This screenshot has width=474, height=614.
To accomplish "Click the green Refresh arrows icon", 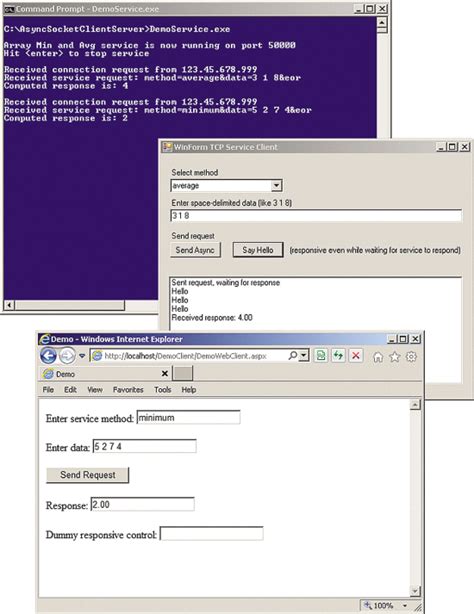I will pos(338,356).
